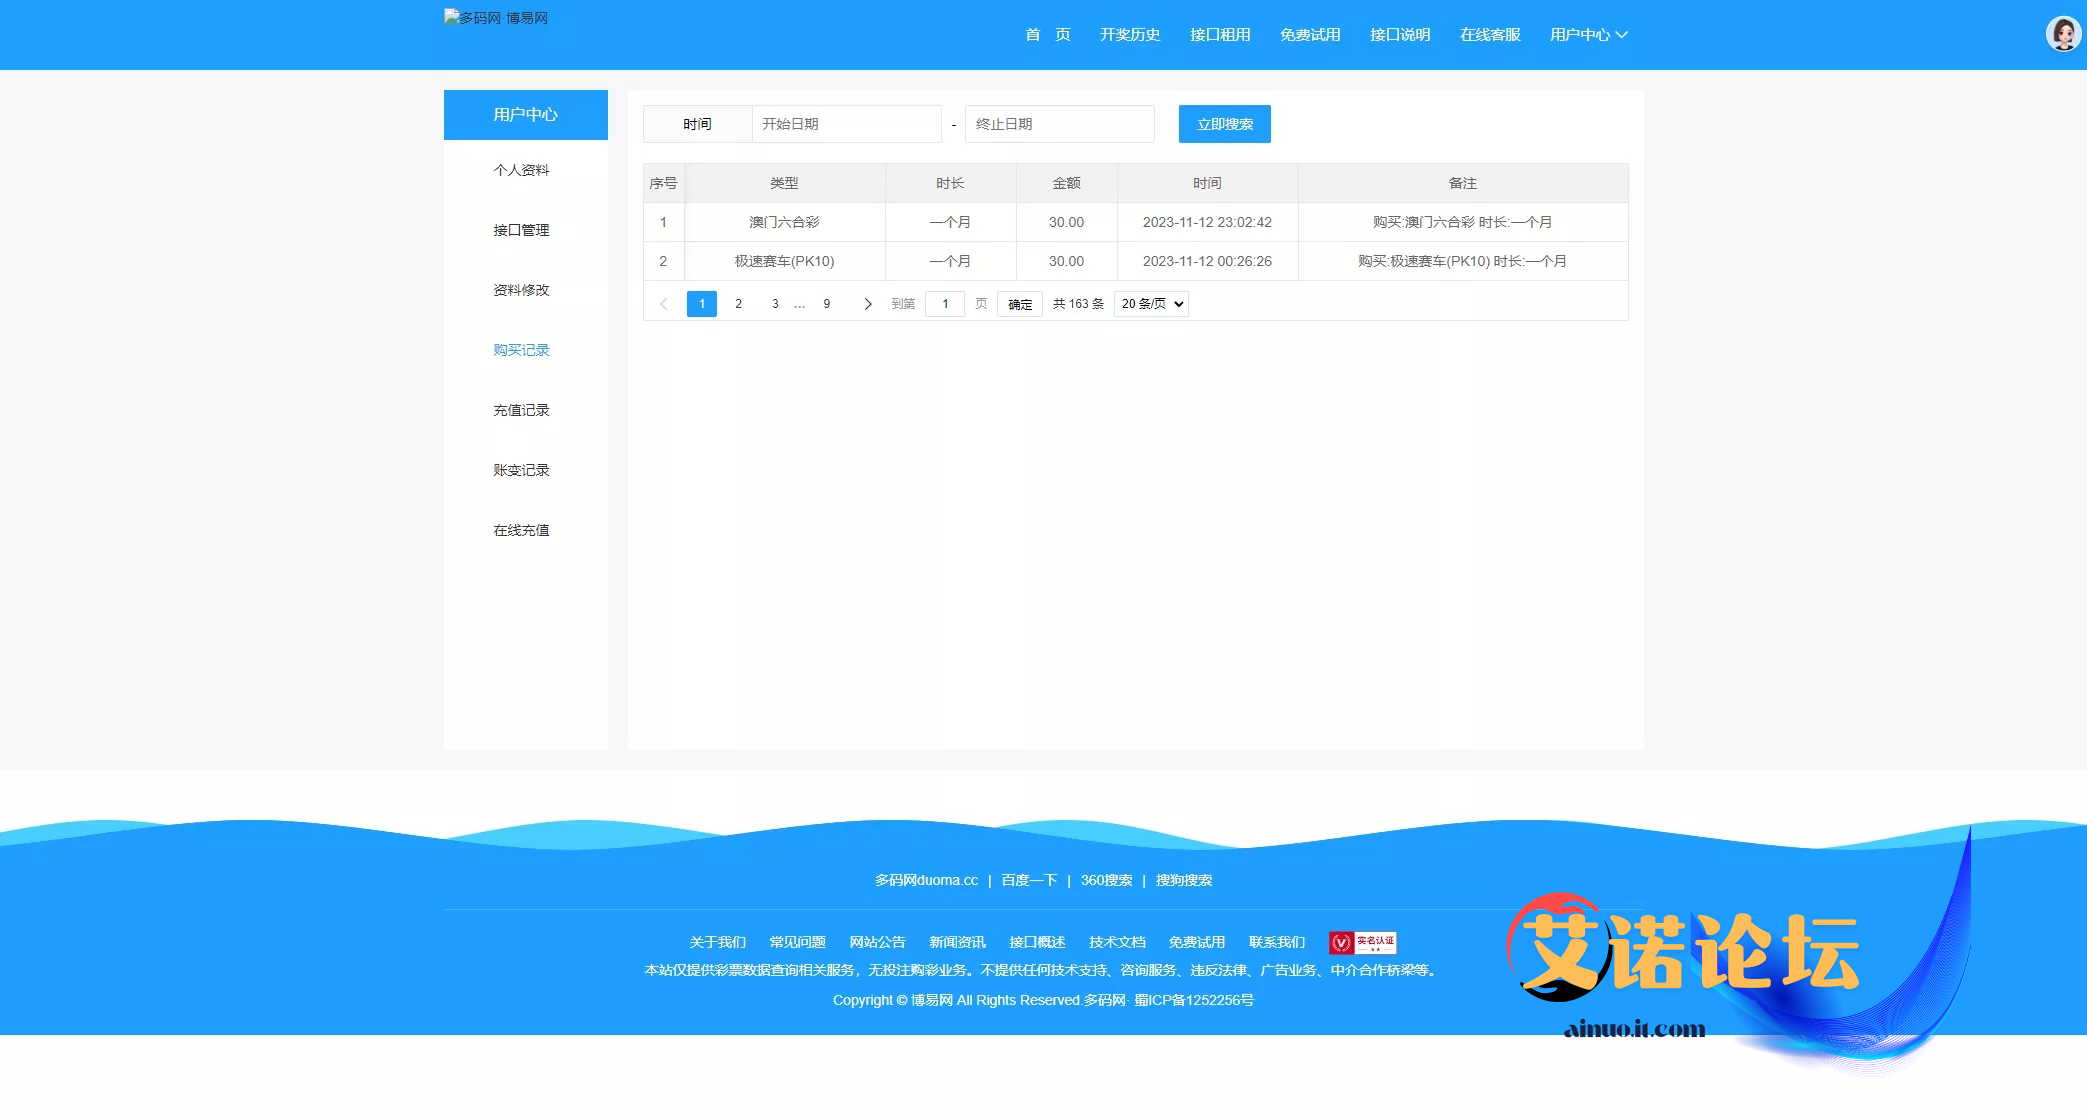
Task: Open the 新闻资讯 footer link
Action: point(957,942)
